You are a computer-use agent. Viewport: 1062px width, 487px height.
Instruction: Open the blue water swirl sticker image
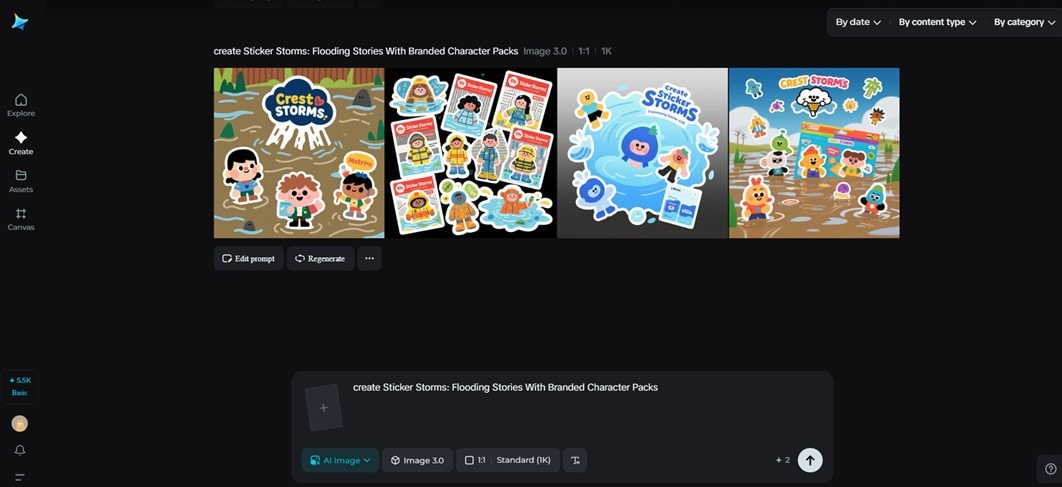[642, 153]
